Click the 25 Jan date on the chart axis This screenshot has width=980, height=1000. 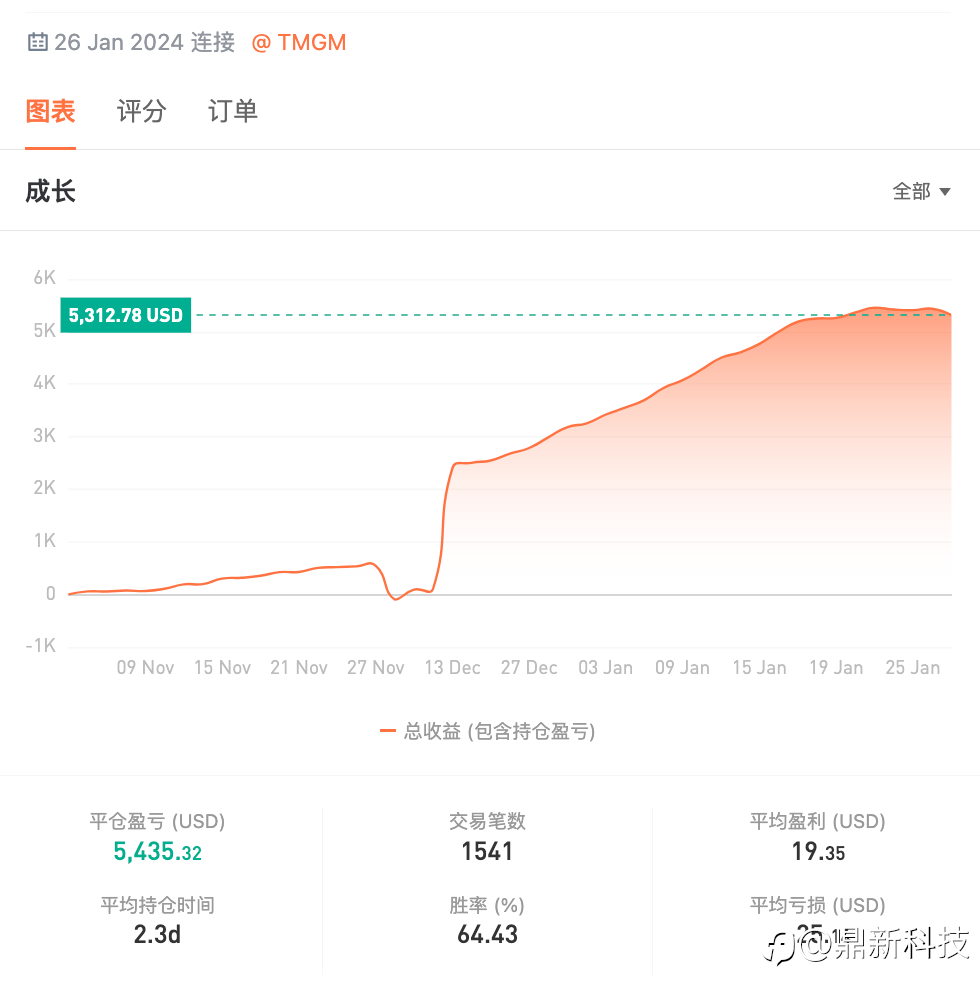coord(912,668)
